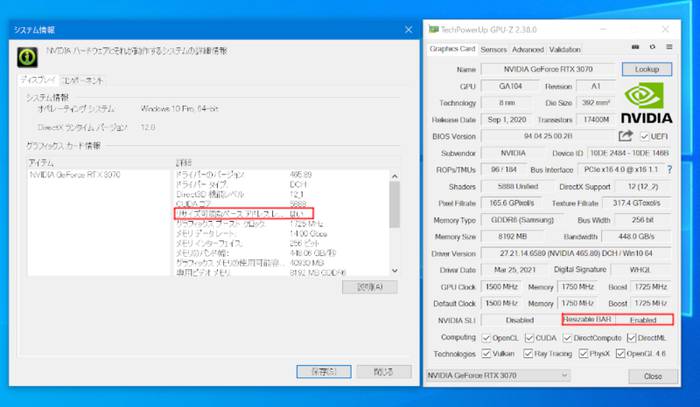700x407 pixels.
Task: Click the Texture Fillrate 317.4 GTexel/s field
Action: pos(636,203)
